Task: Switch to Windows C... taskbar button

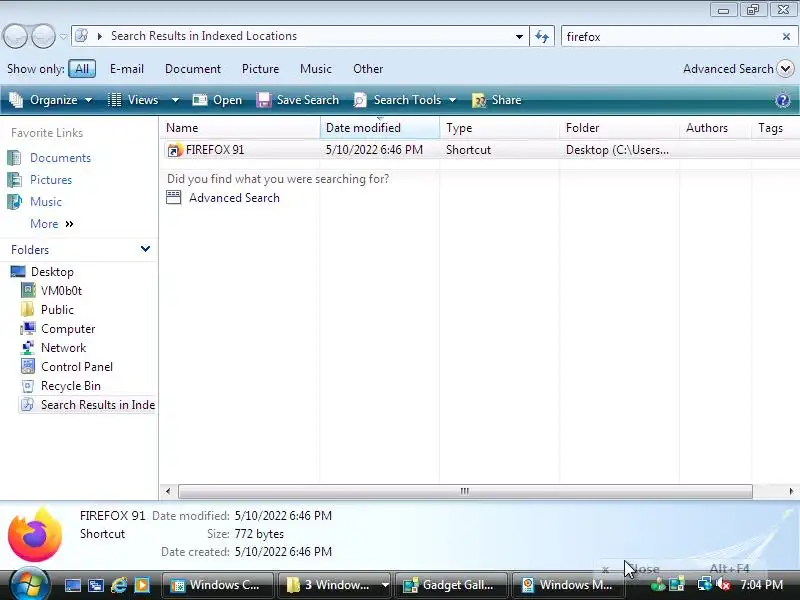Action: (217, 585)
